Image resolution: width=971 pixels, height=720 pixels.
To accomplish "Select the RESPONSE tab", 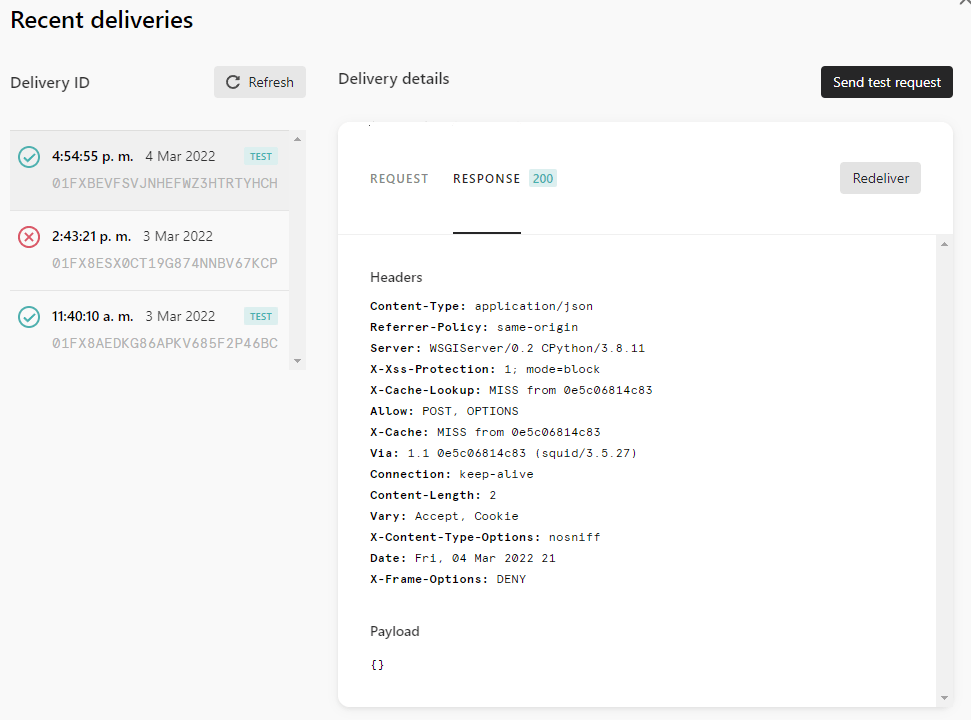I will pos(487,179).
